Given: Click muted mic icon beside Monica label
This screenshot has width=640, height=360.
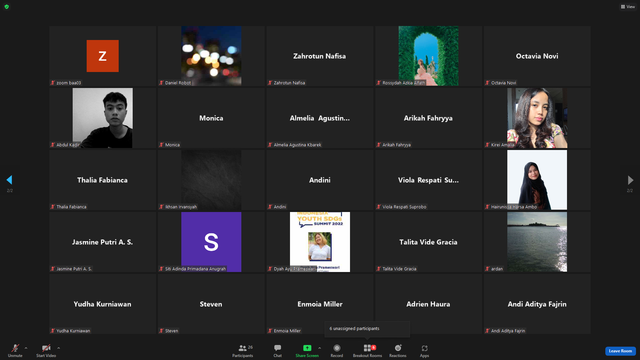Looking at the screenshot, I should [x=162, y=145].
